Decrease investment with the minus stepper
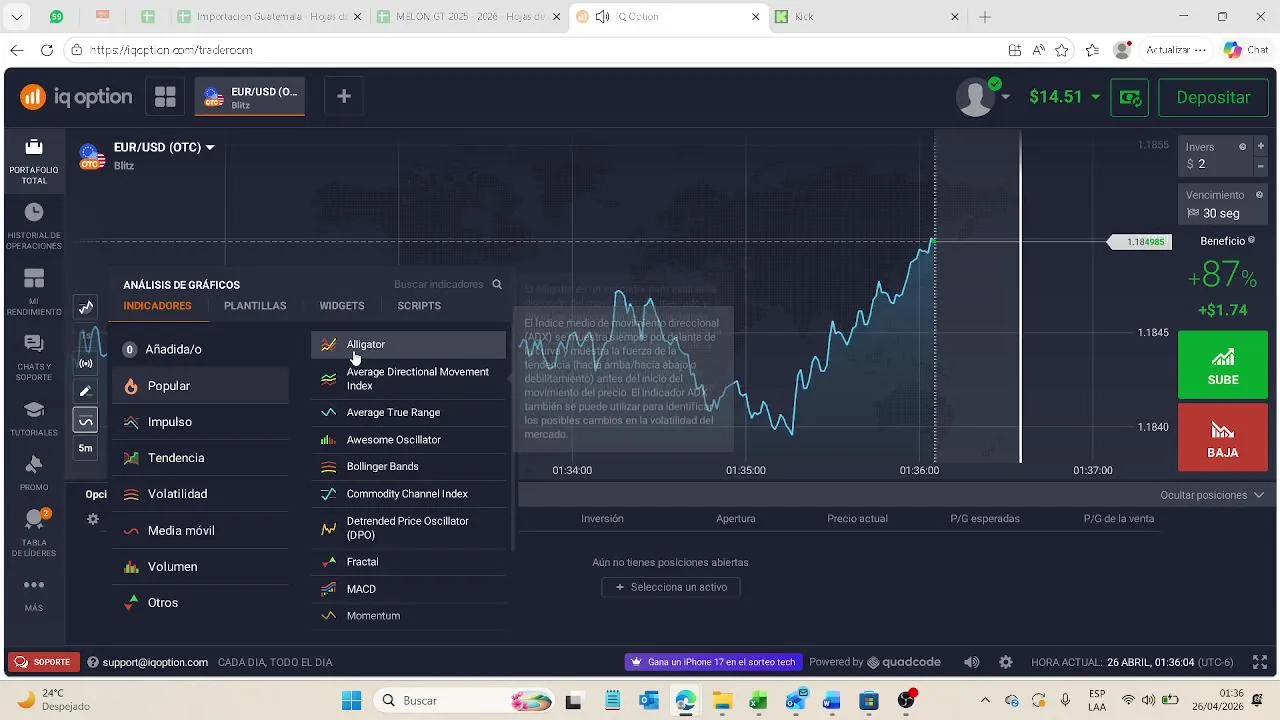The width and height of the screenshot is (1280, 720). point(1261,166)
